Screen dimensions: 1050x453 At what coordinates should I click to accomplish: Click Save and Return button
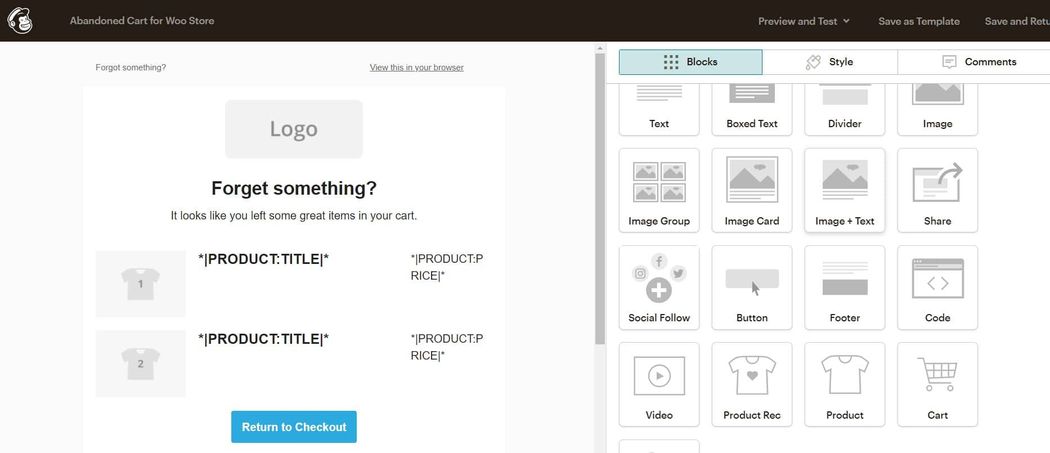pos(1017,21)
